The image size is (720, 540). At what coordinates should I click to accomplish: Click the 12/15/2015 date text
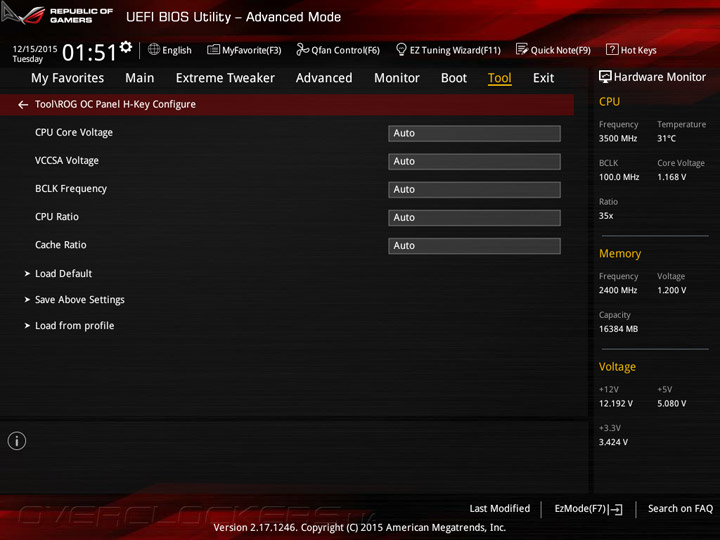point(35,49)
